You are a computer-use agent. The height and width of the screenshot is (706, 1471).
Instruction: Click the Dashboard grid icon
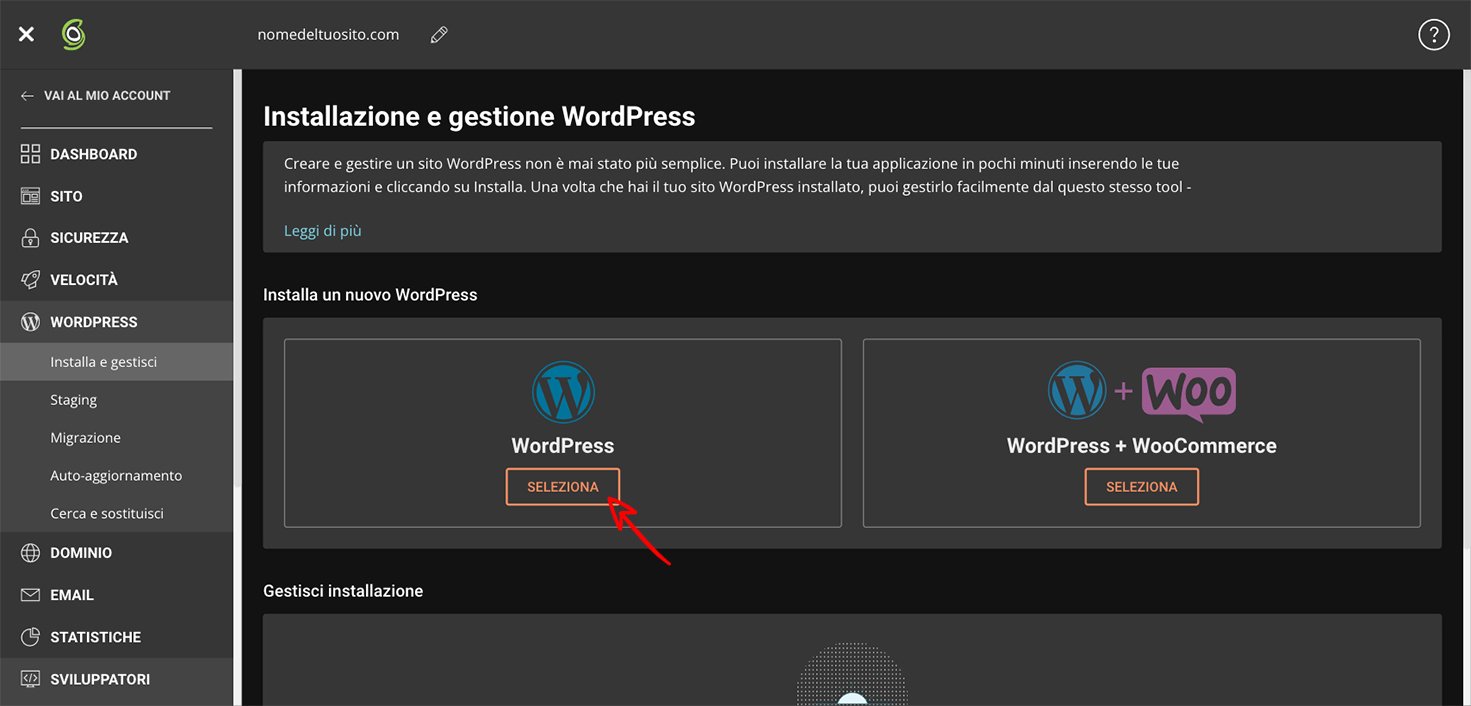(31, 154)
